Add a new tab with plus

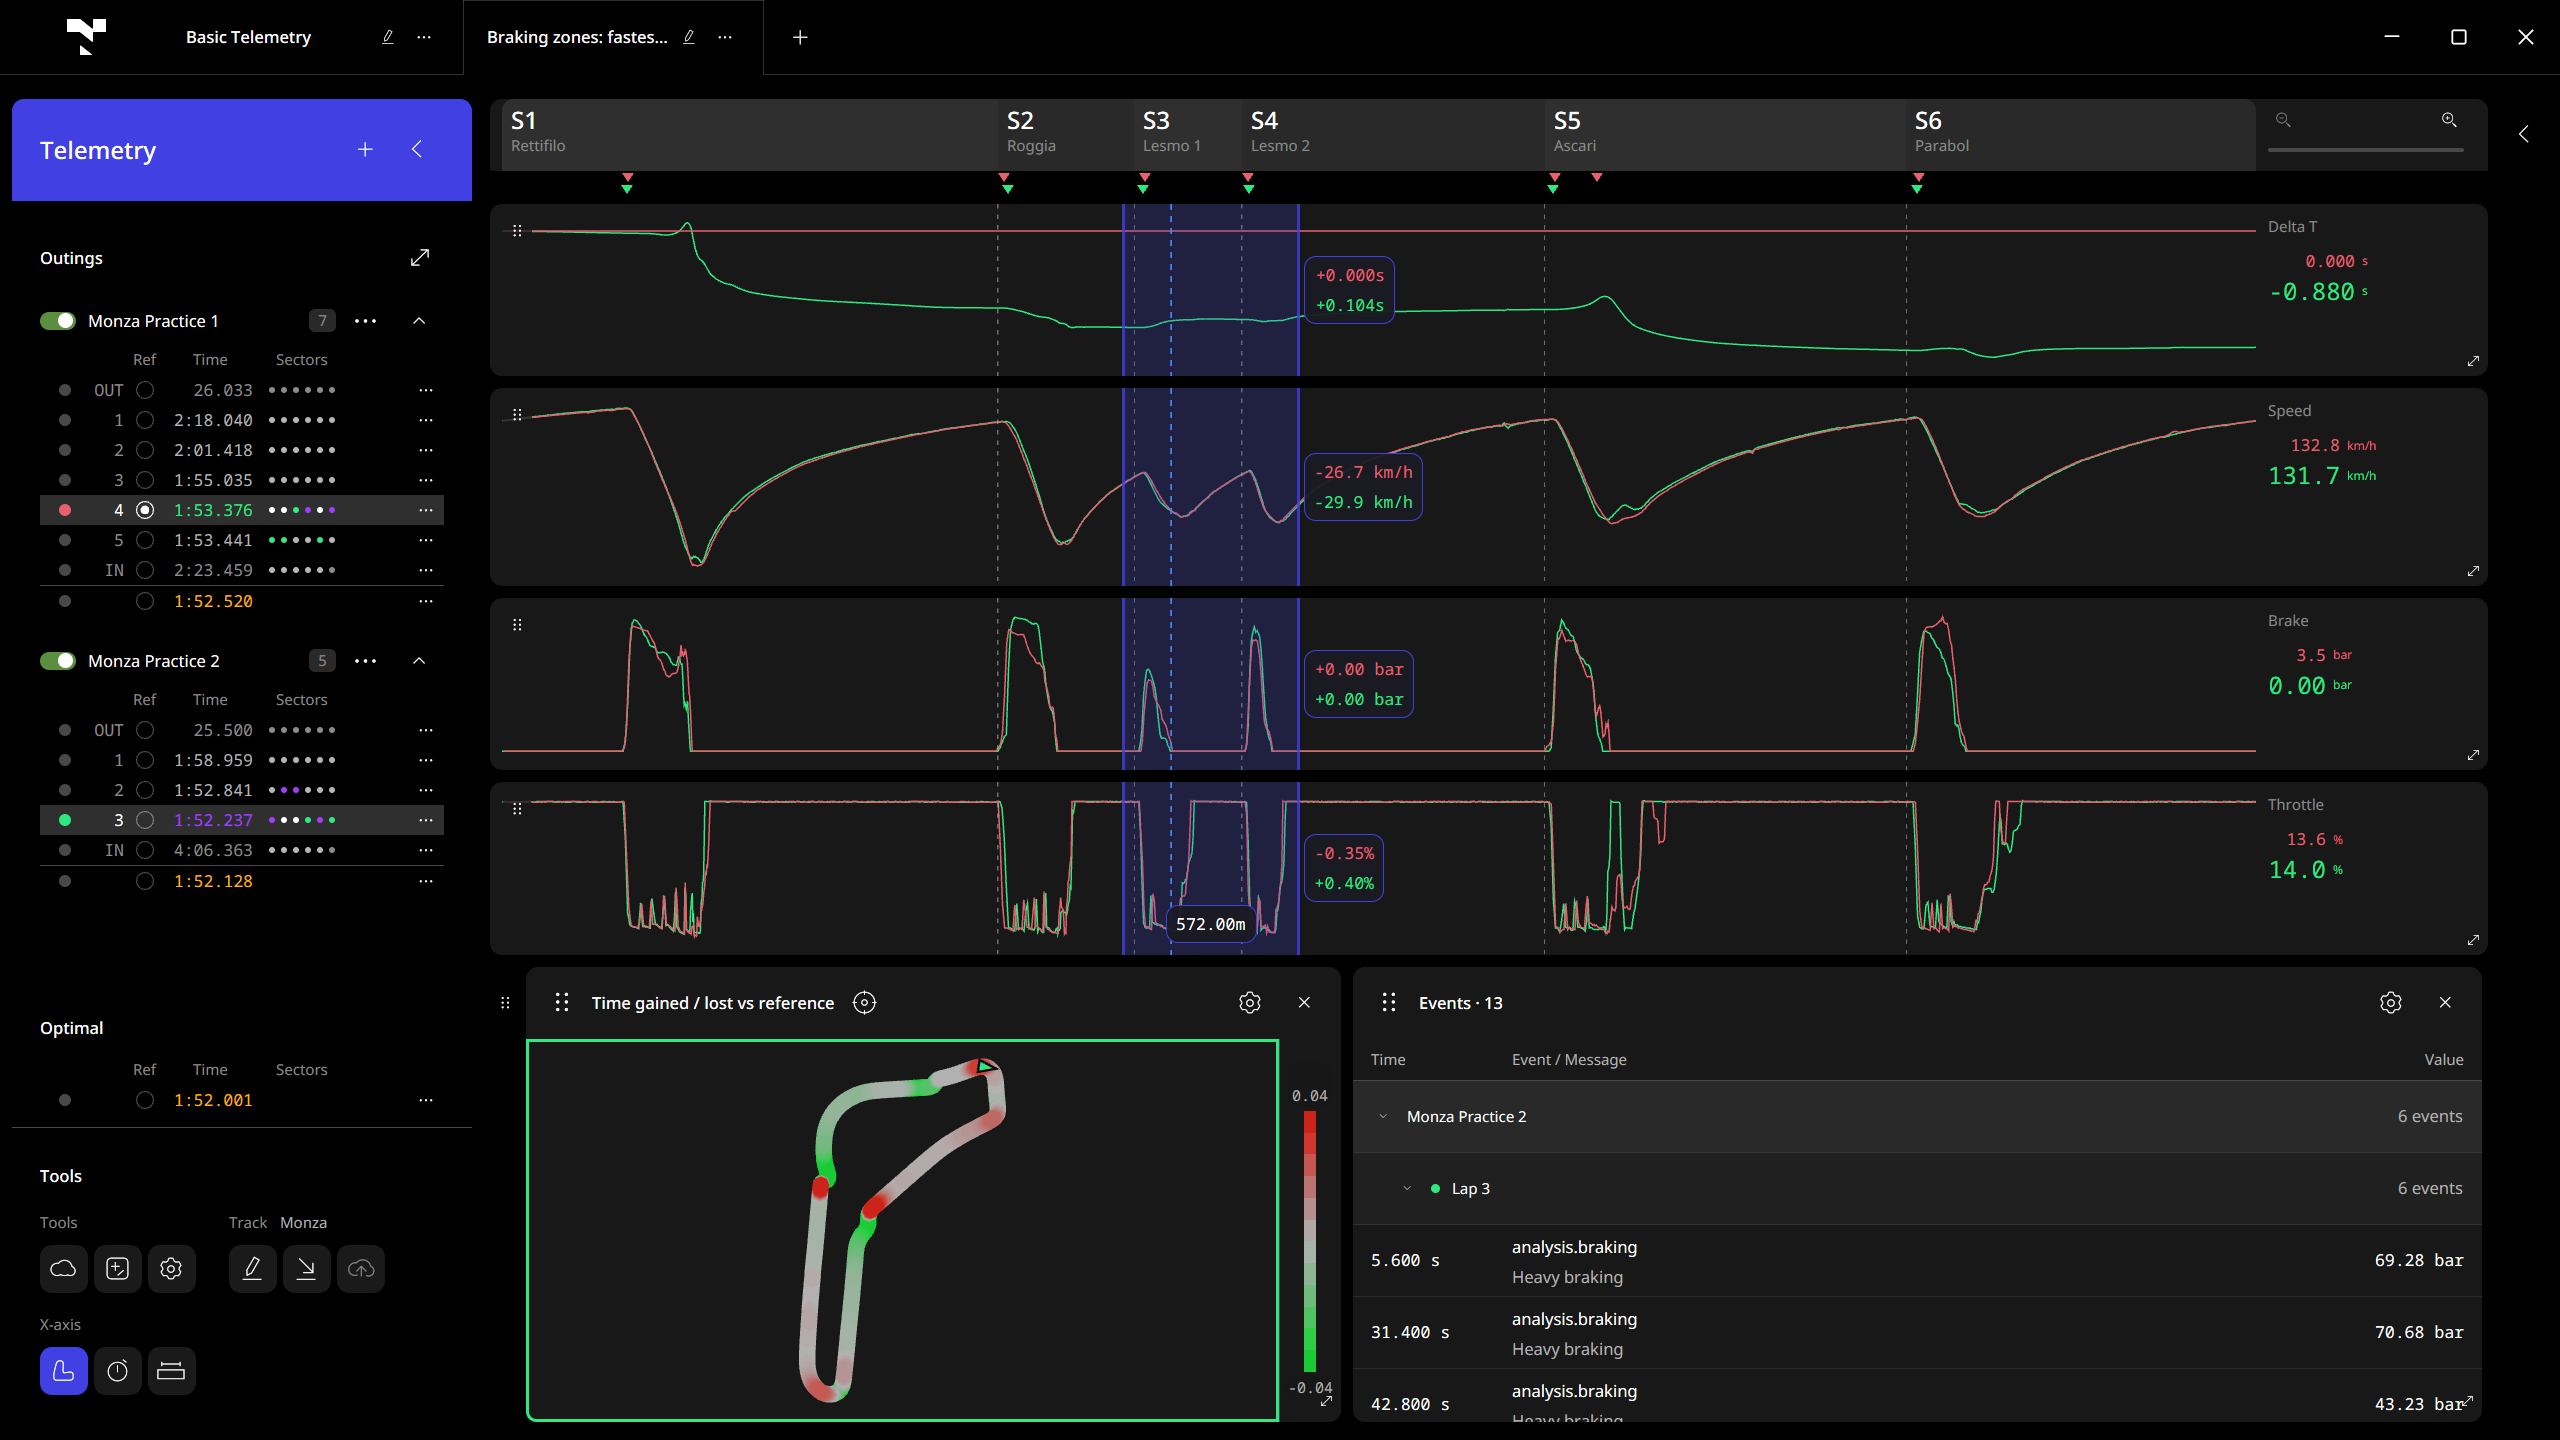[800, 37]
